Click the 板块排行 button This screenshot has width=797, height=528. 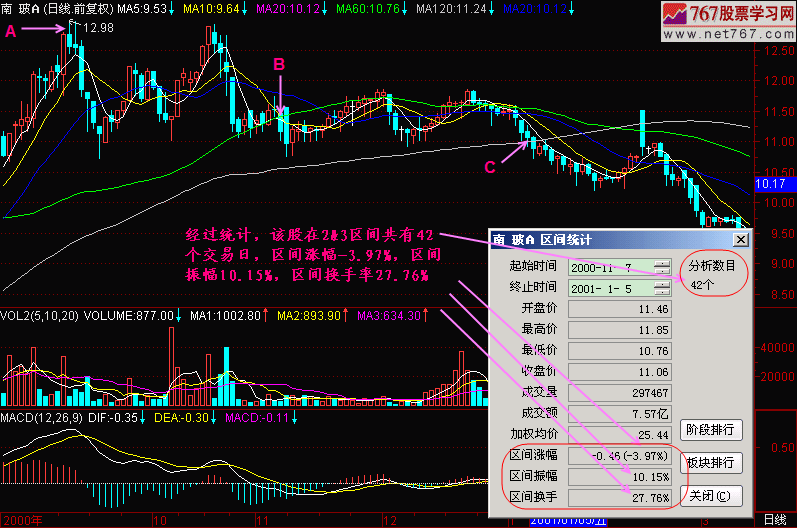pyautogui.click(x=713, y=463)
